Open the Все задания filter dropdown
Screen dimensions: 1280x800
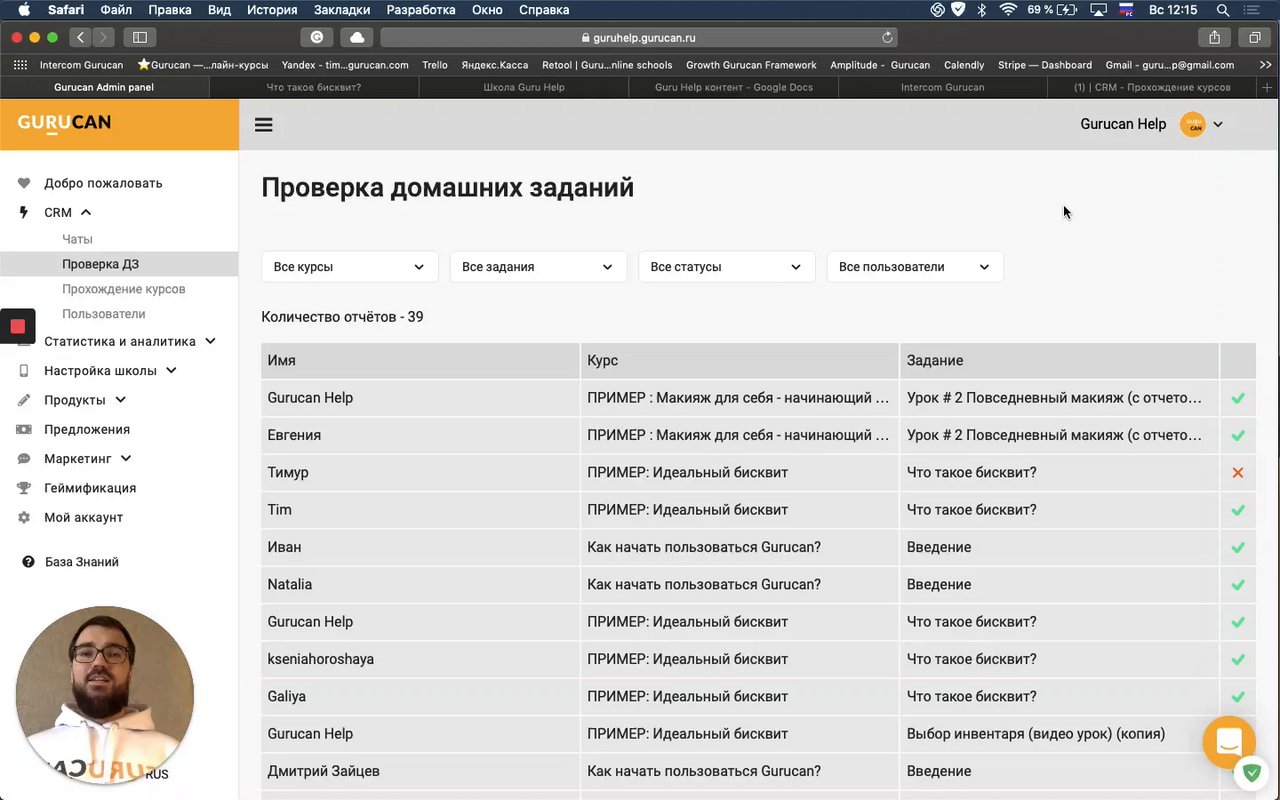tap(538, 267)
